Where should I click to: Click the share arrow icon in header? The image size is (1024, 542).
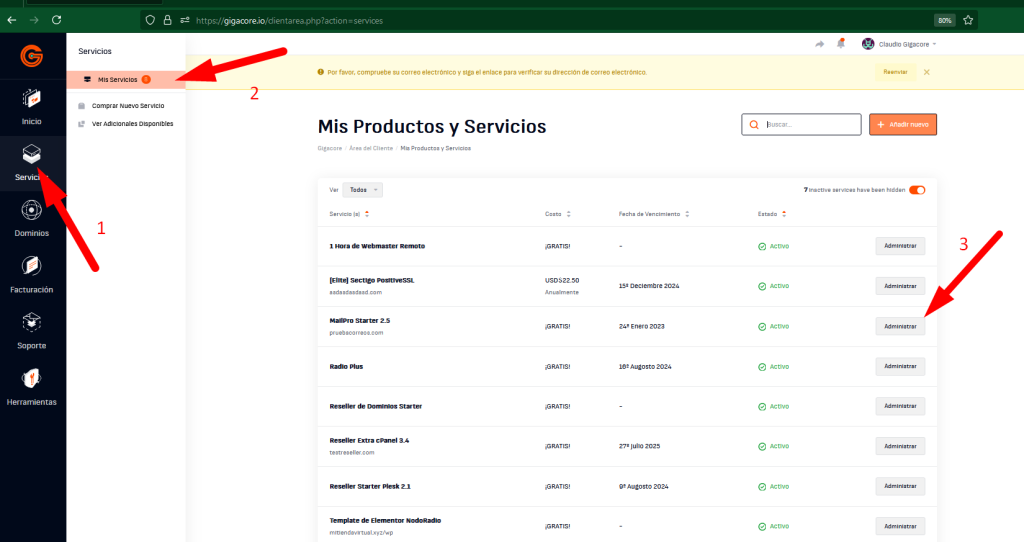point(820,44)
